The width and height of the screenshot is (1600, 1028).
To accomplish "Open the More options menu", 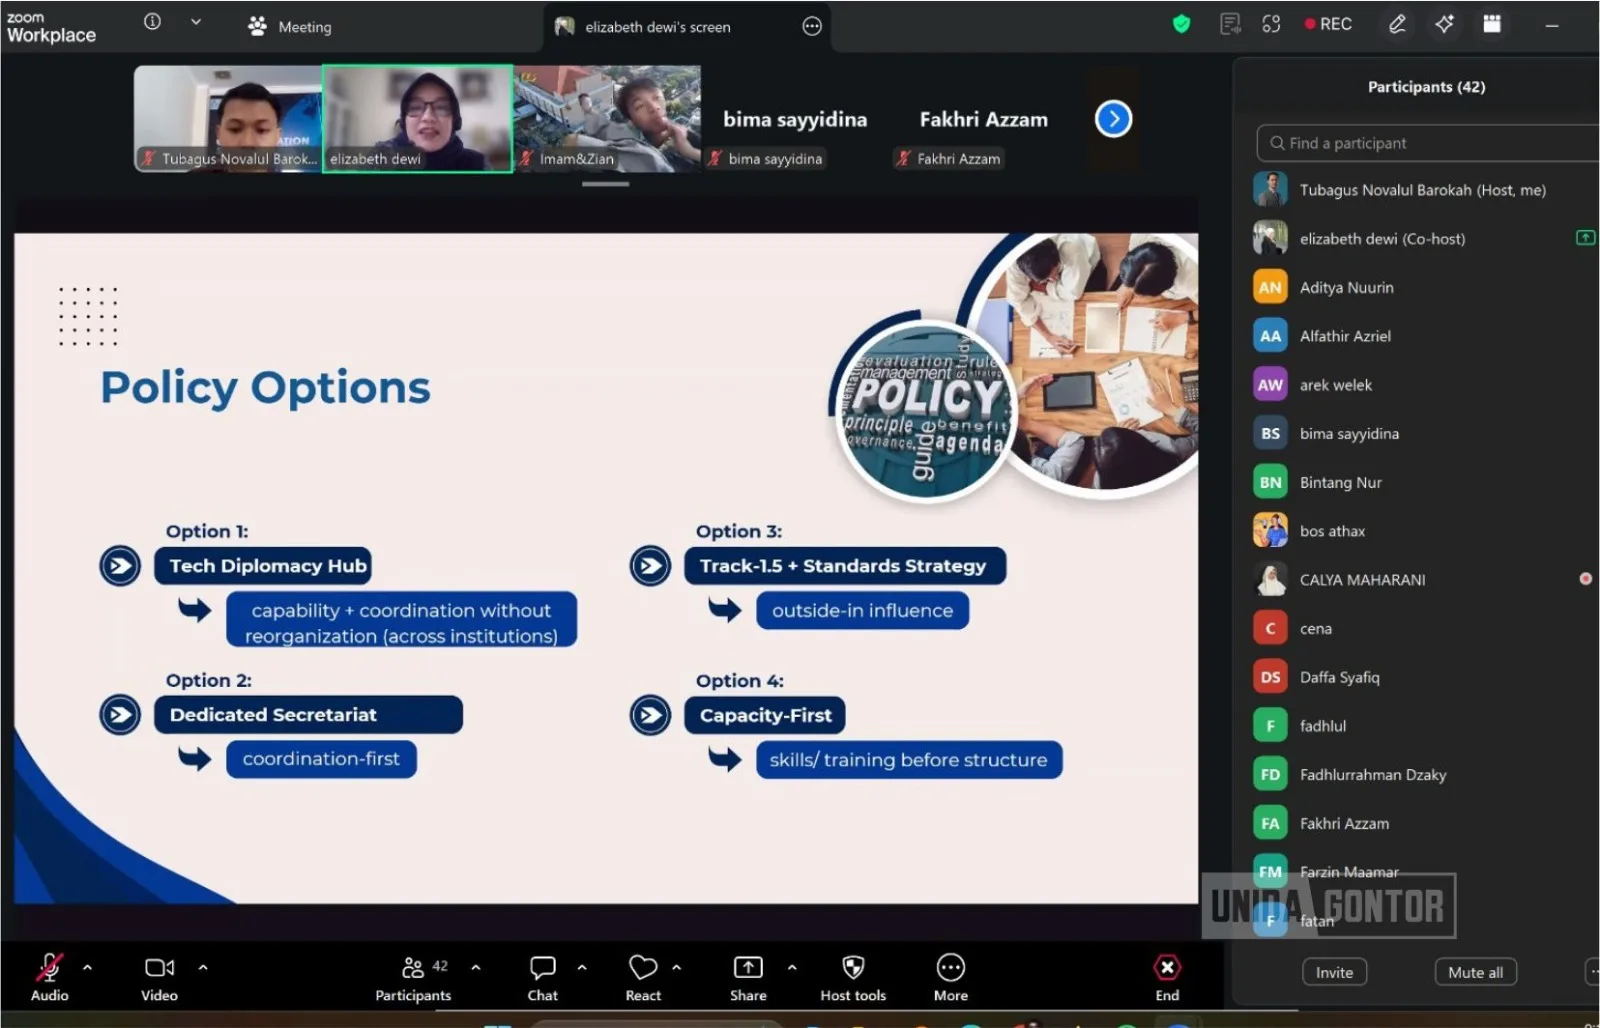I will (950, 977).
